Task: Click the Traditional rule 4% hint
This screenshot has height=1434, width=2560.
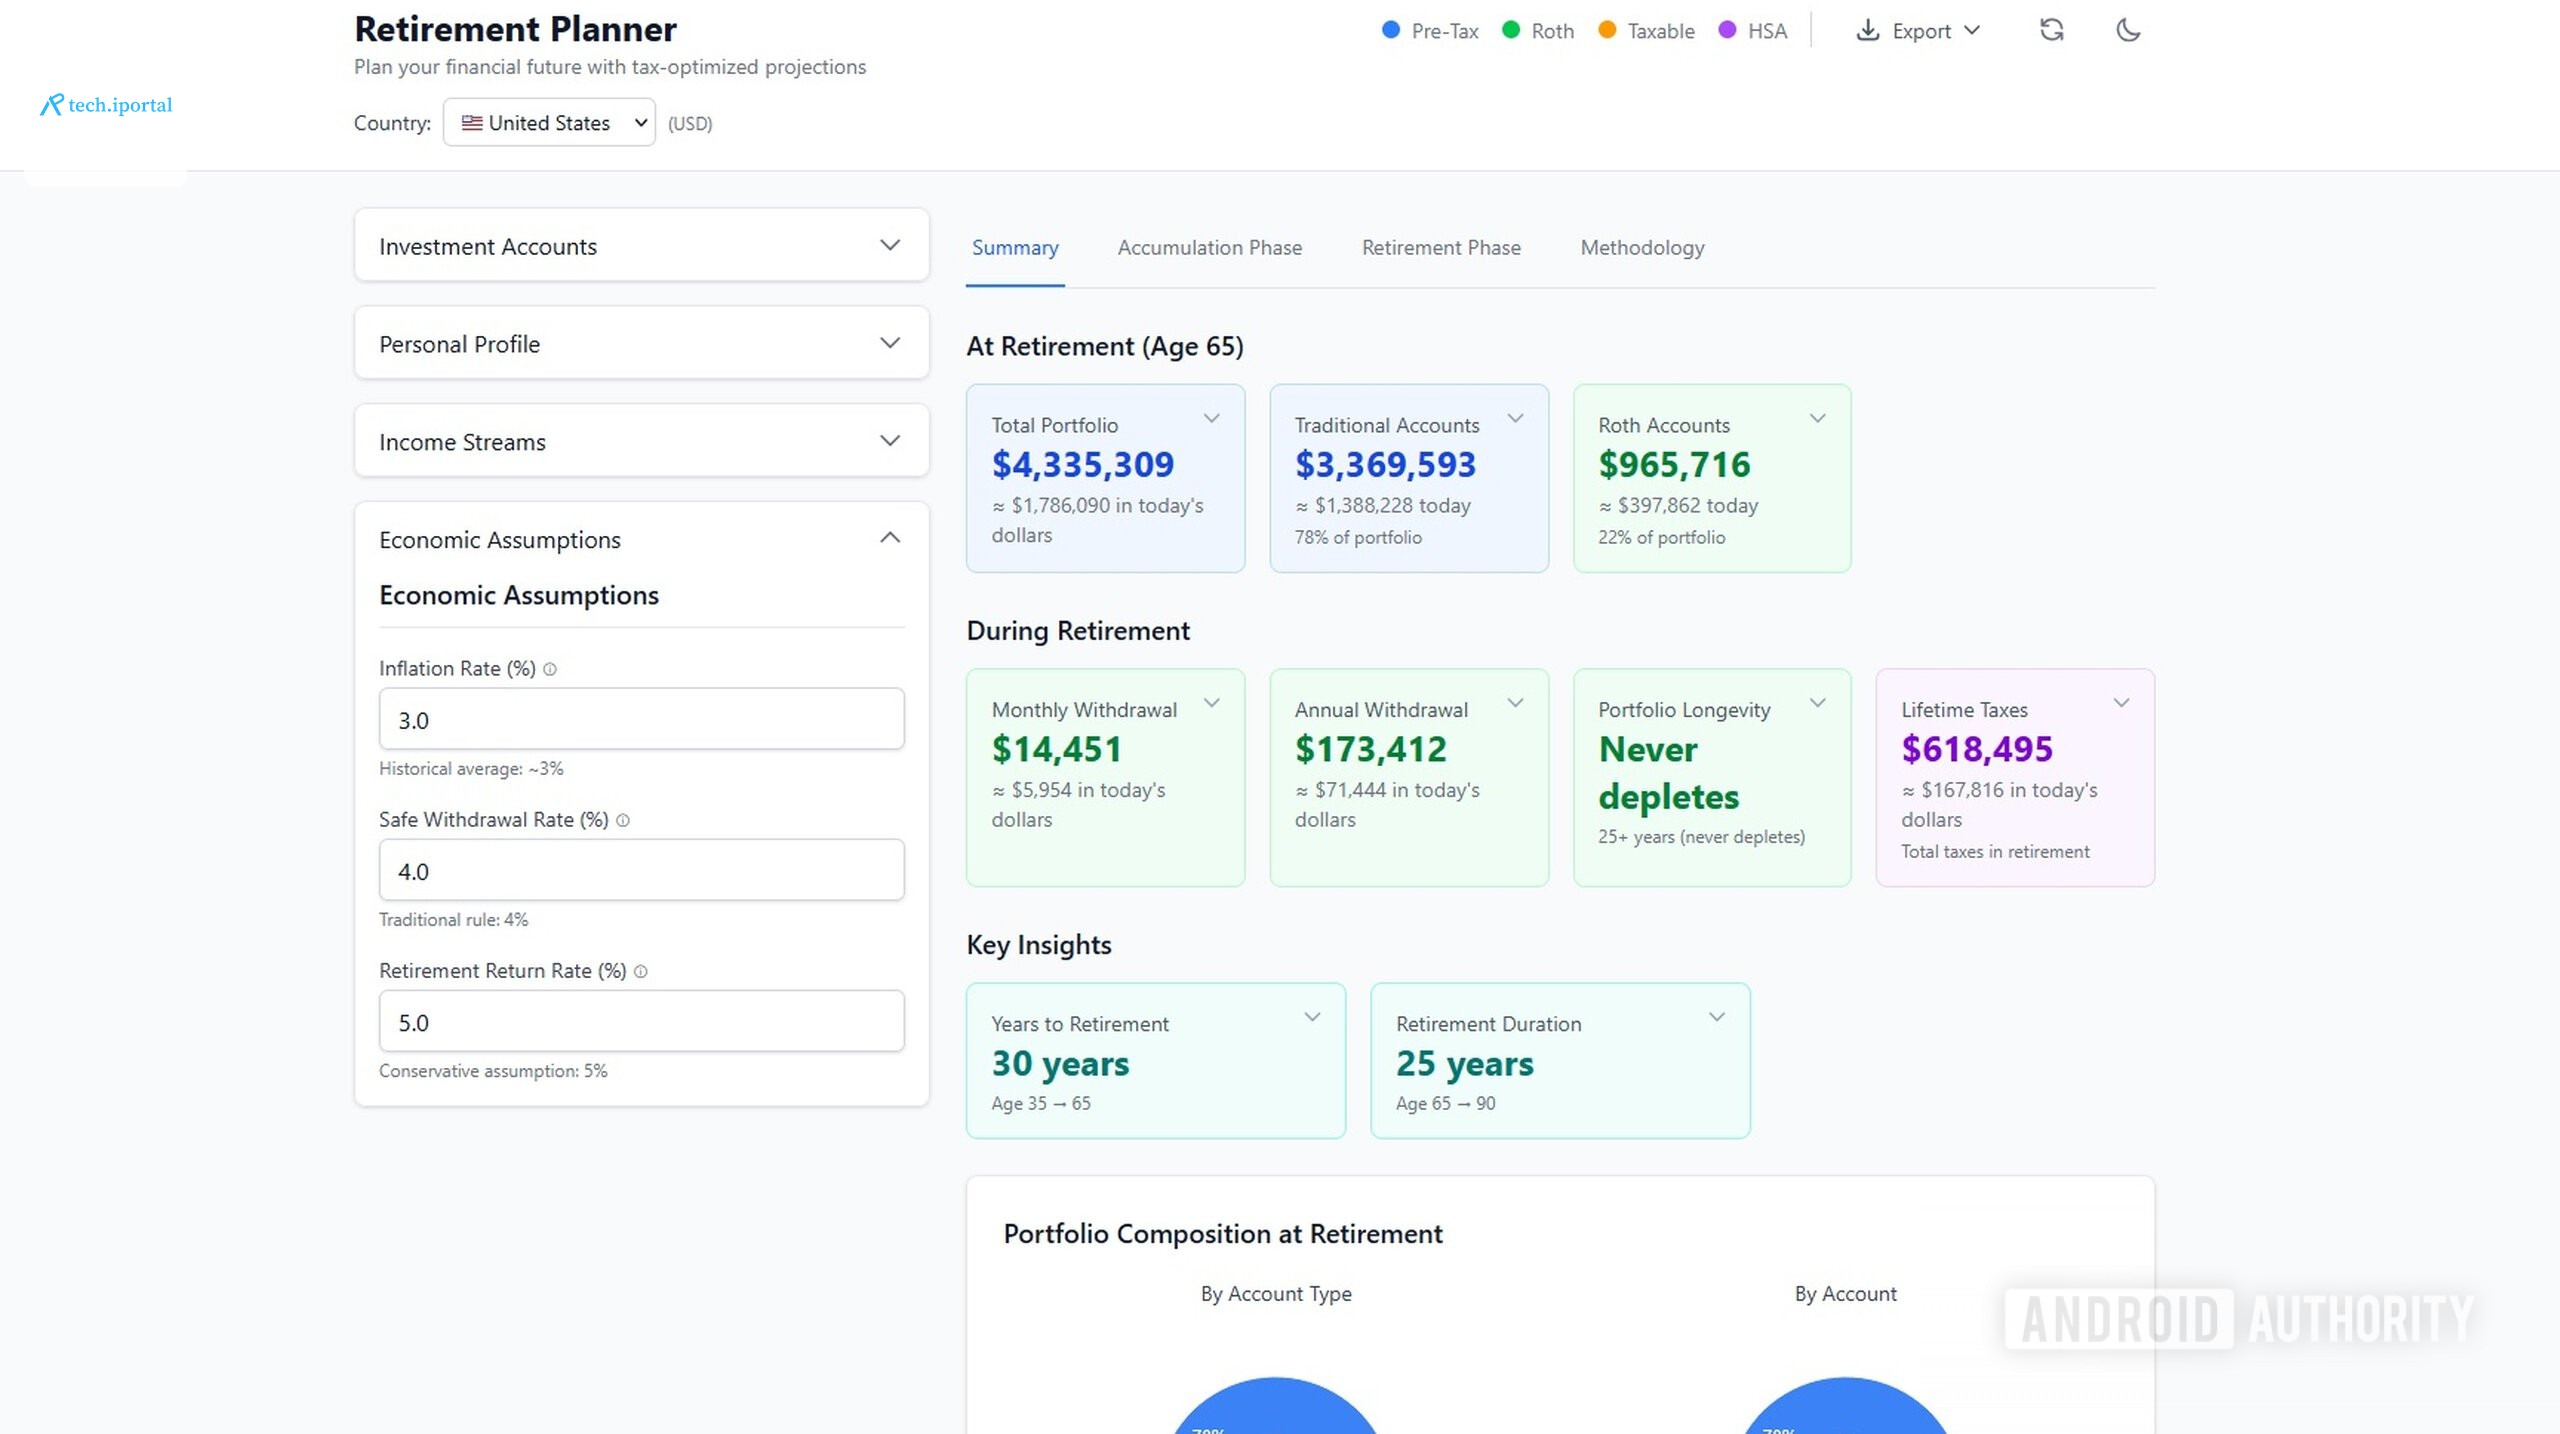Action: (x=453, y=920)
